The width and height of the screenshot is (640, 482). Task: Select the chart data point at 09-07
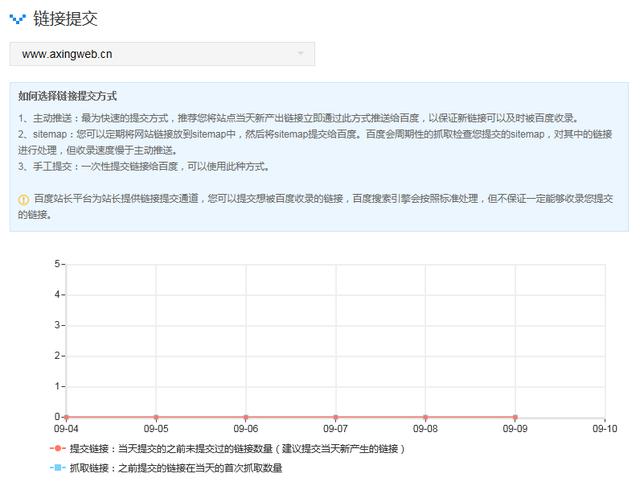coord(335,417)
